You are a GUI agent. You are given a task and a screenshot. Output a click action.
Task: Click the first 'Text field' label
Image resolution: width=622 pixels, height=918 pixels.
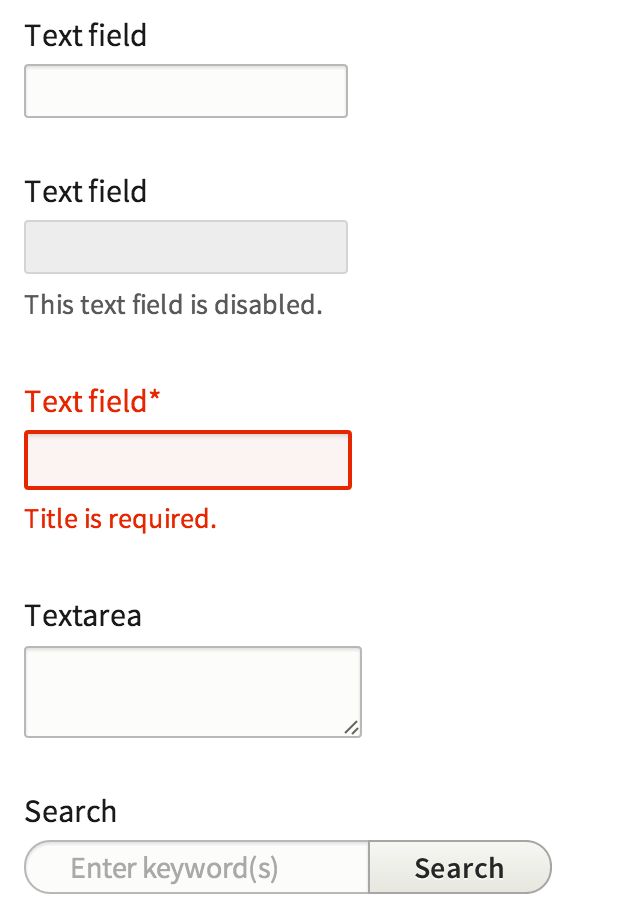[x=85, y=36]
